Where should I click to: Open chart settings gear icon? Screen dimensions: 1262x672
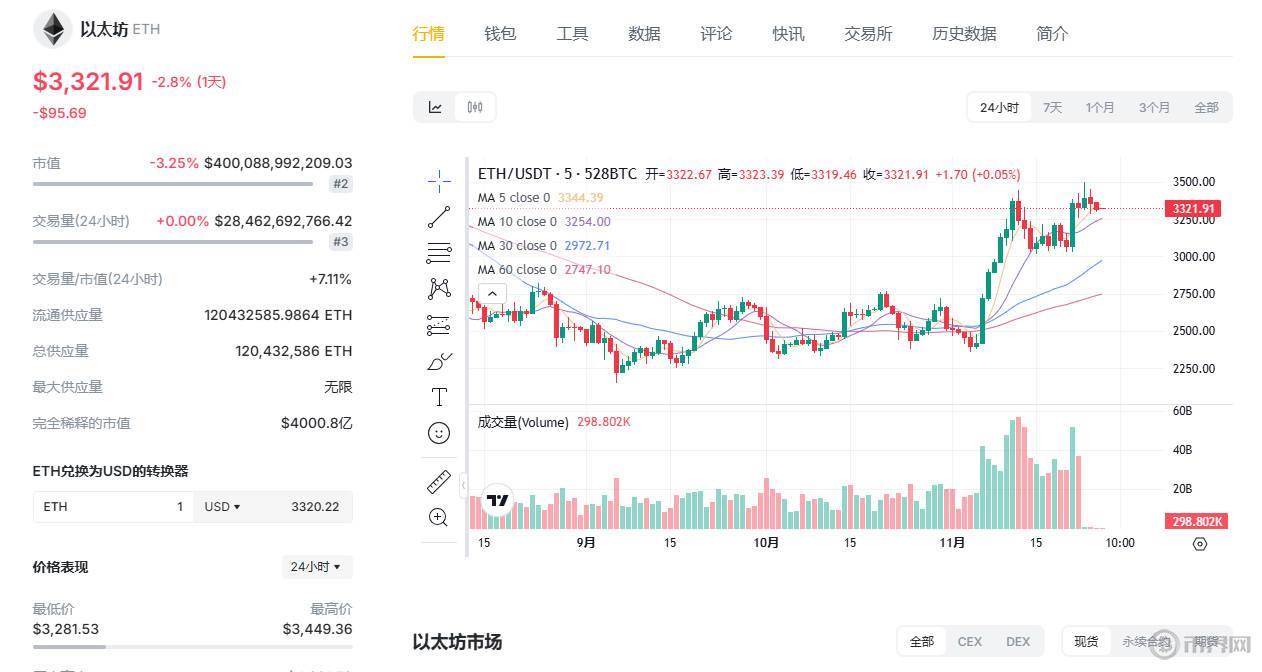[x=1200, y=544]
